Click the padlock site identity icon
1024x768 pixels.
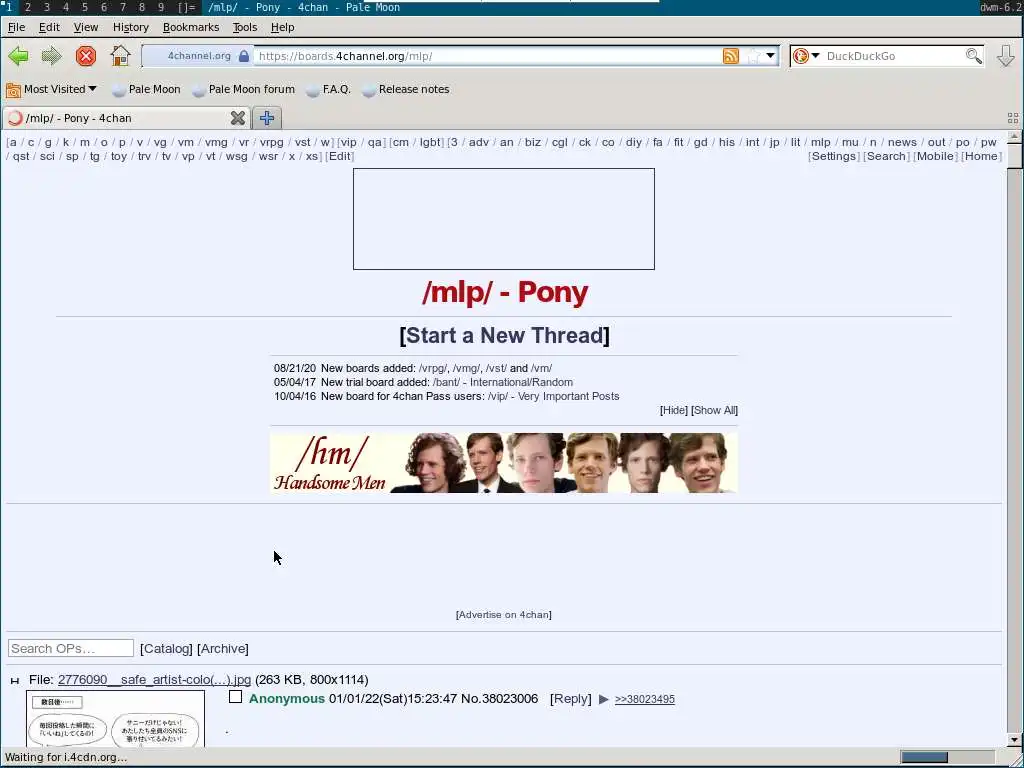[x=244, y=56]
